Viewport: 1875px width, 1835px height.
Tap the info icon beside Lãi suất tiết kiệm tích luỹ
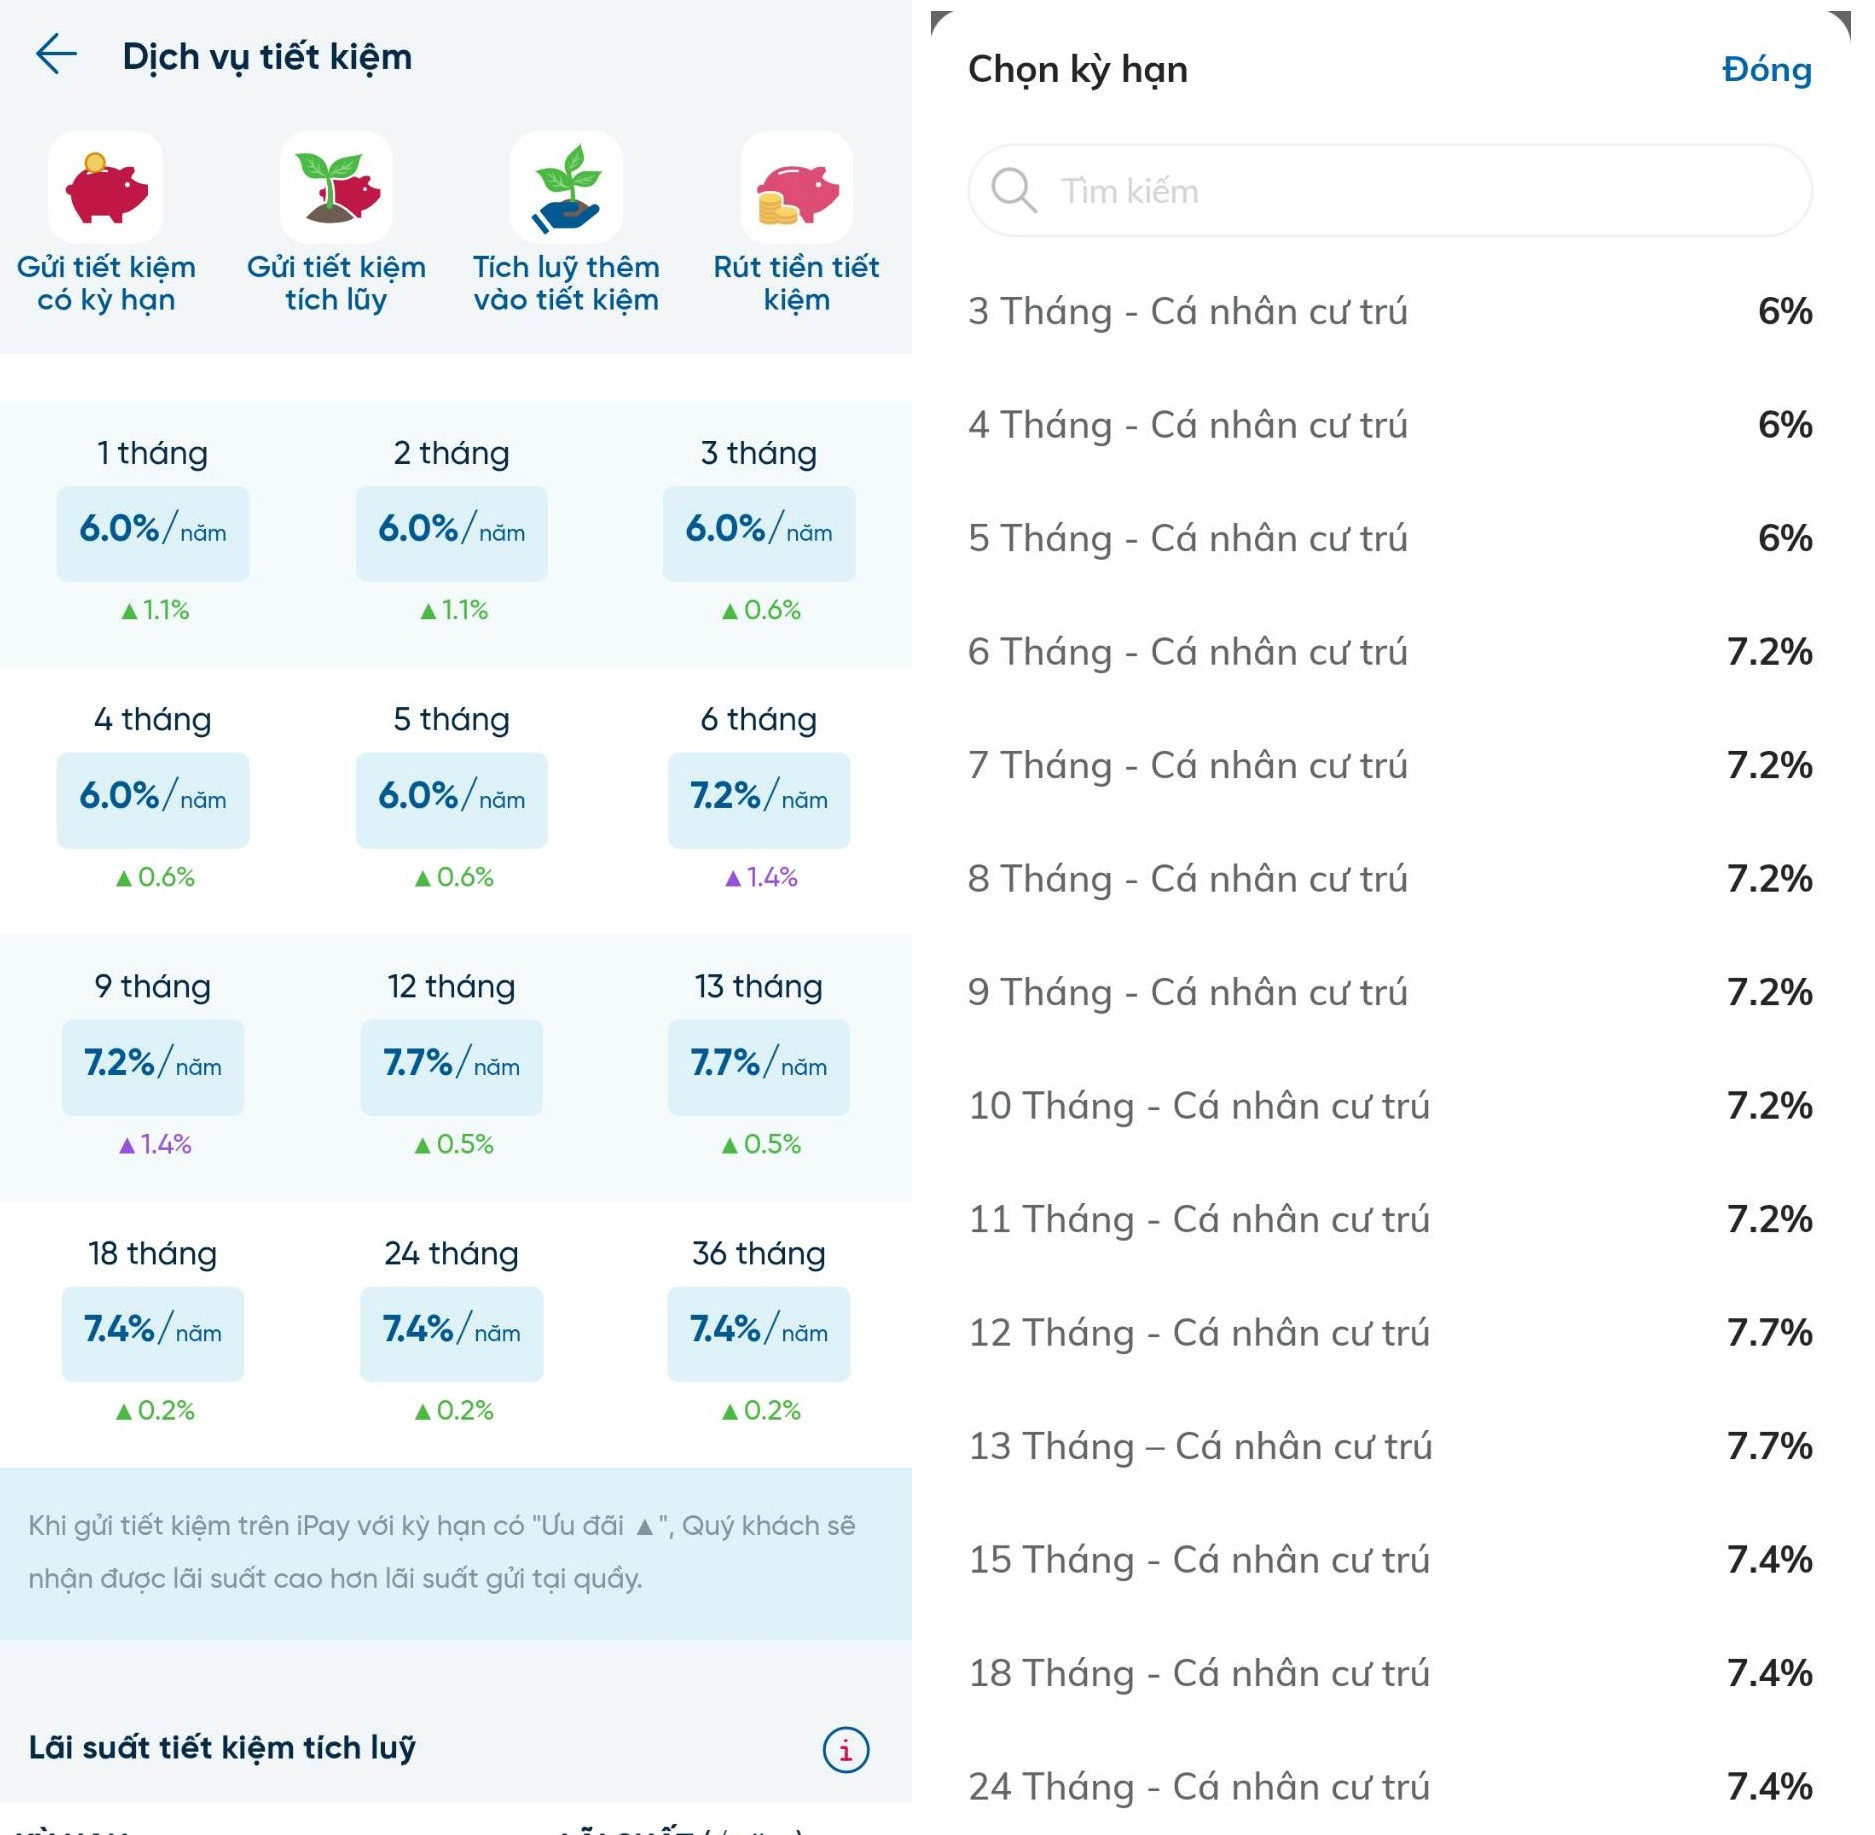[x=845, y=1749]
